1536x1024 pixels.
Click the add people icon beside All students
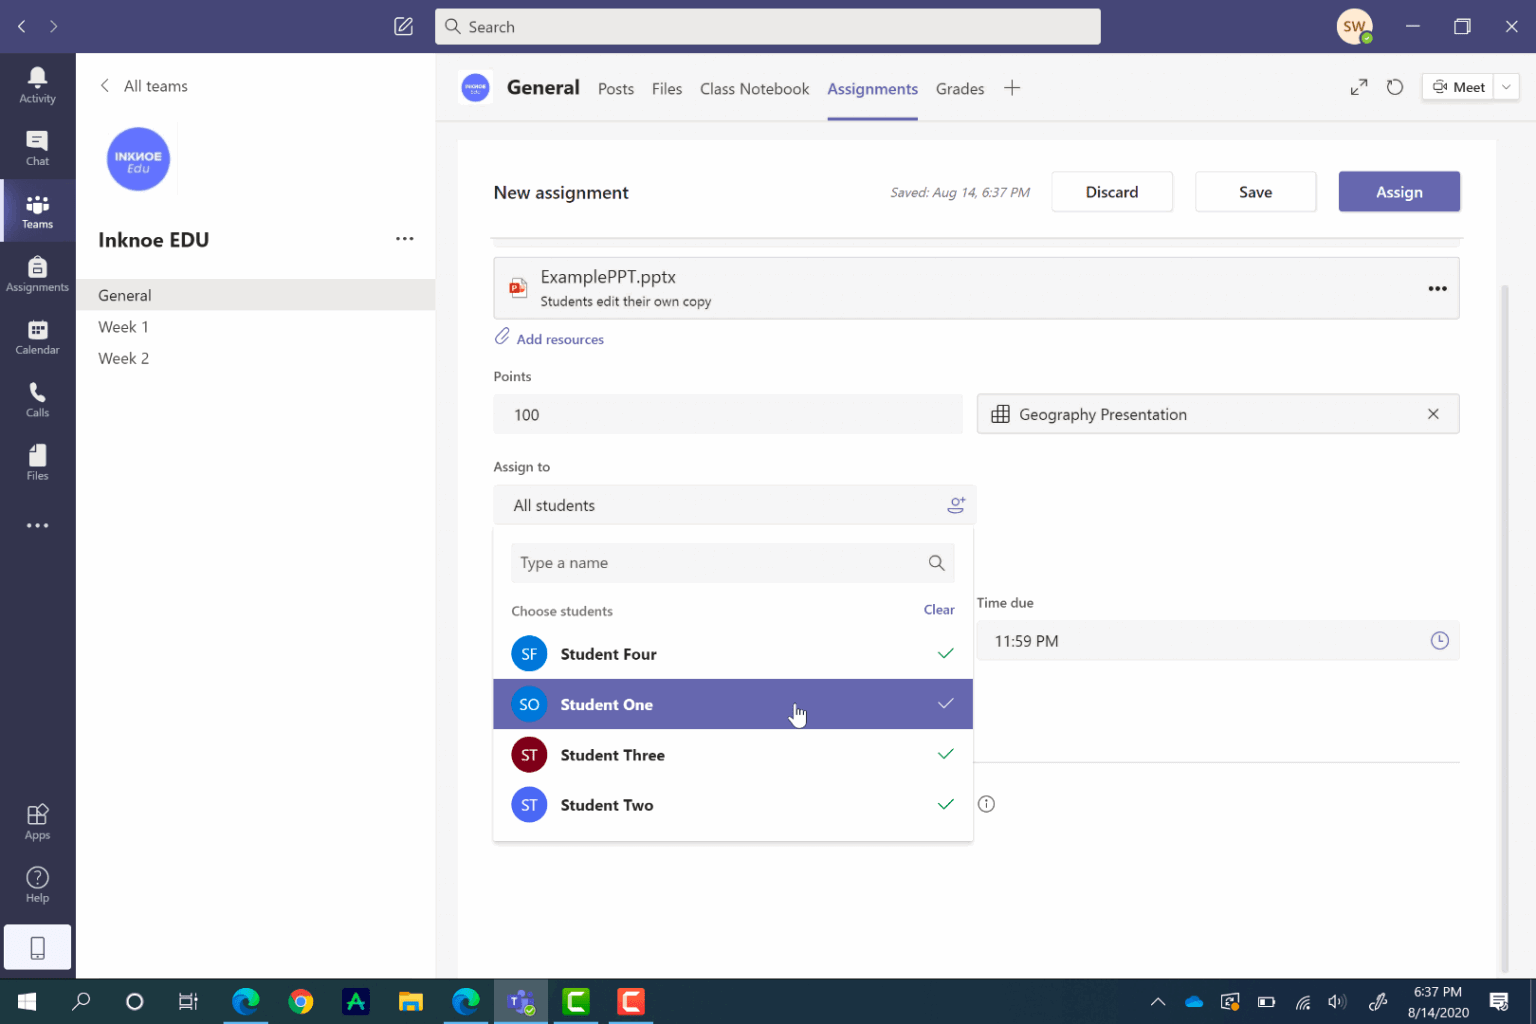(956, 505)
